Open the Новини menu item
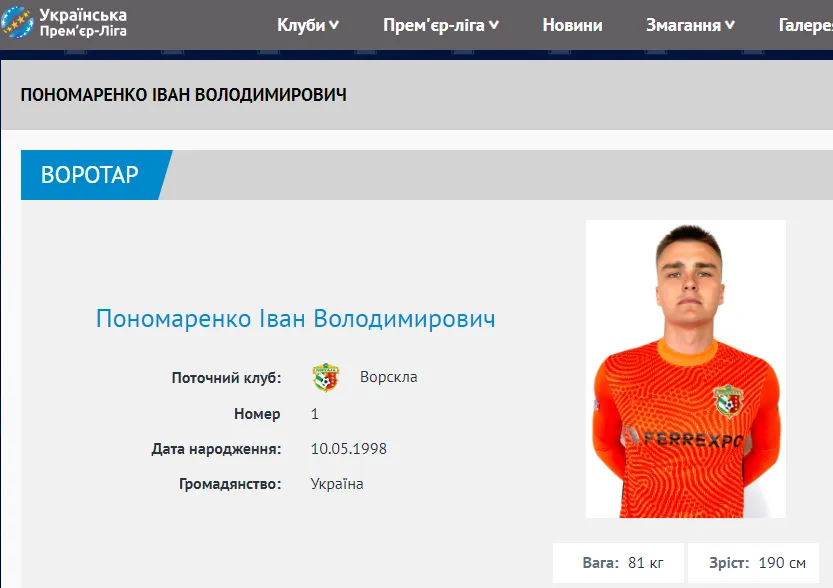The height and width of the screenshot is (588, 833). [572, 25]
